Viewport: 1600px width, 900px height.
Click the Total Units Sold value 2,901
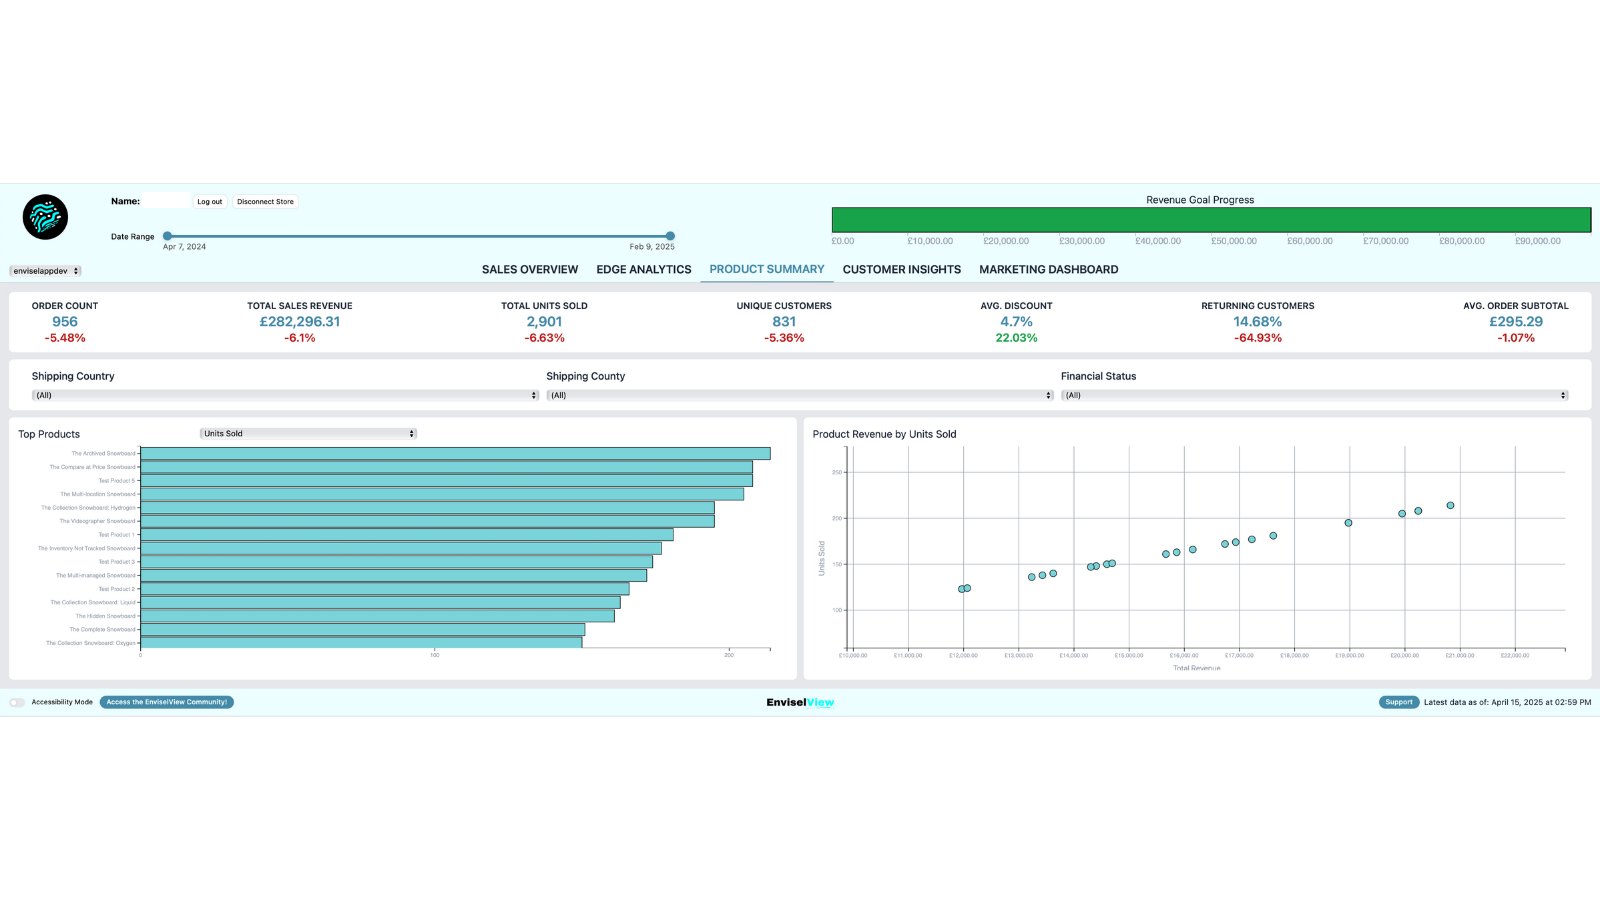(x=544, y=321)
